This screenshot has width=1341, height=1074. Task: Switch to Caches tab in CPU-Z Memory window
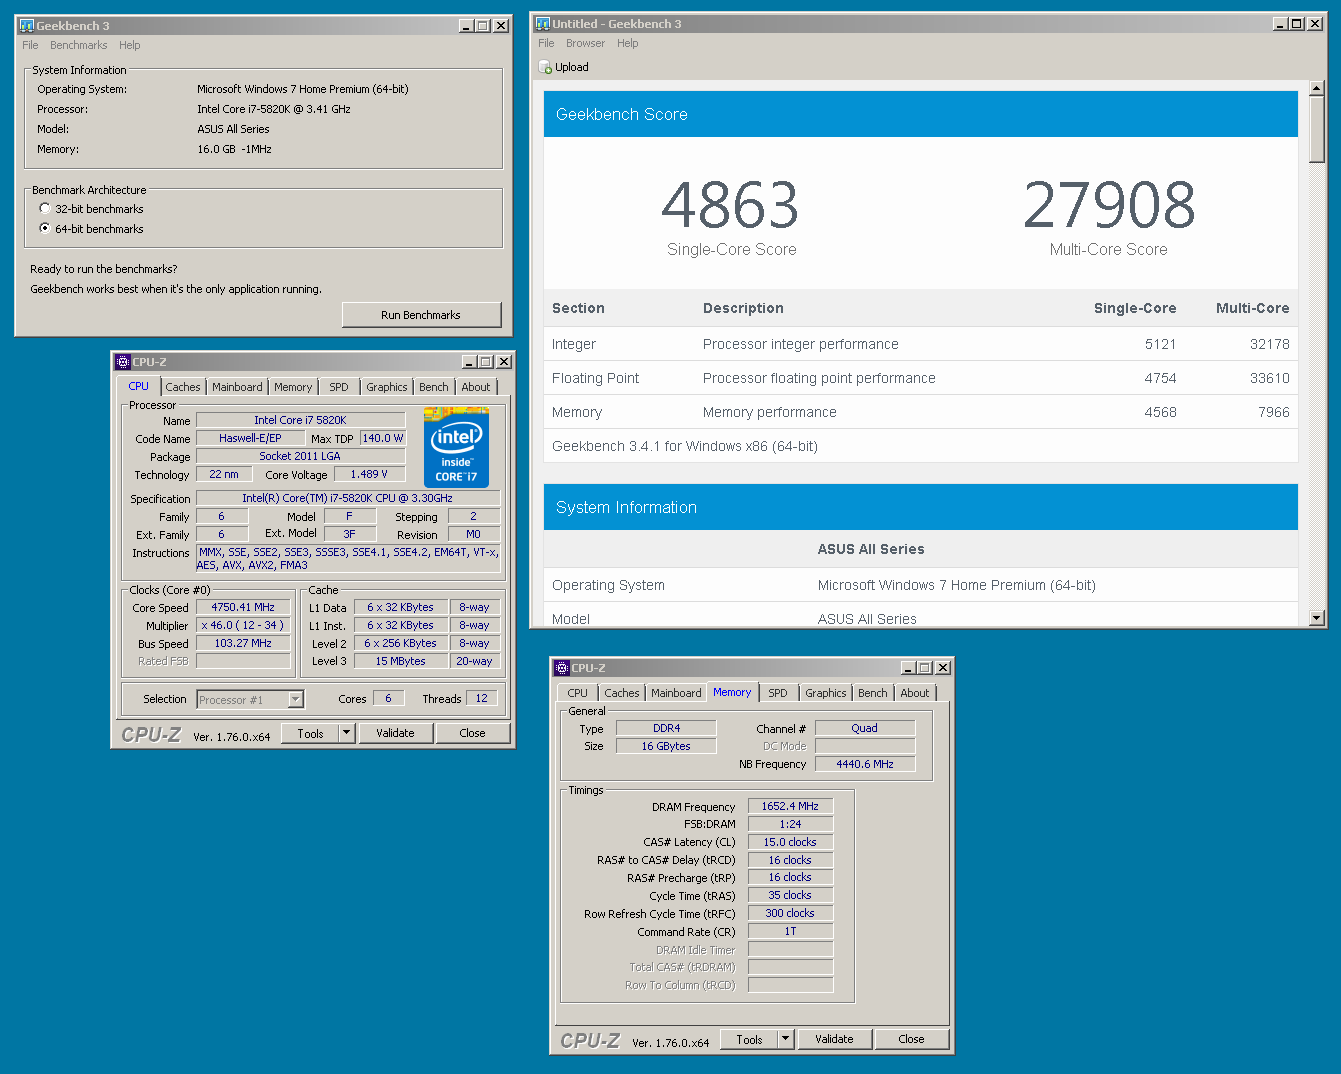pos(622,693)
